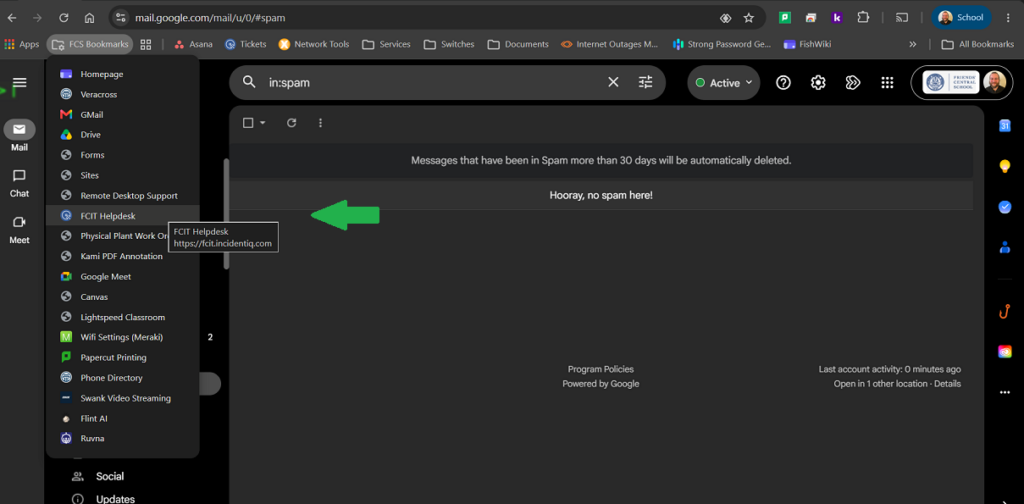Select Flint AI bookmark entry

click(123, 418)
